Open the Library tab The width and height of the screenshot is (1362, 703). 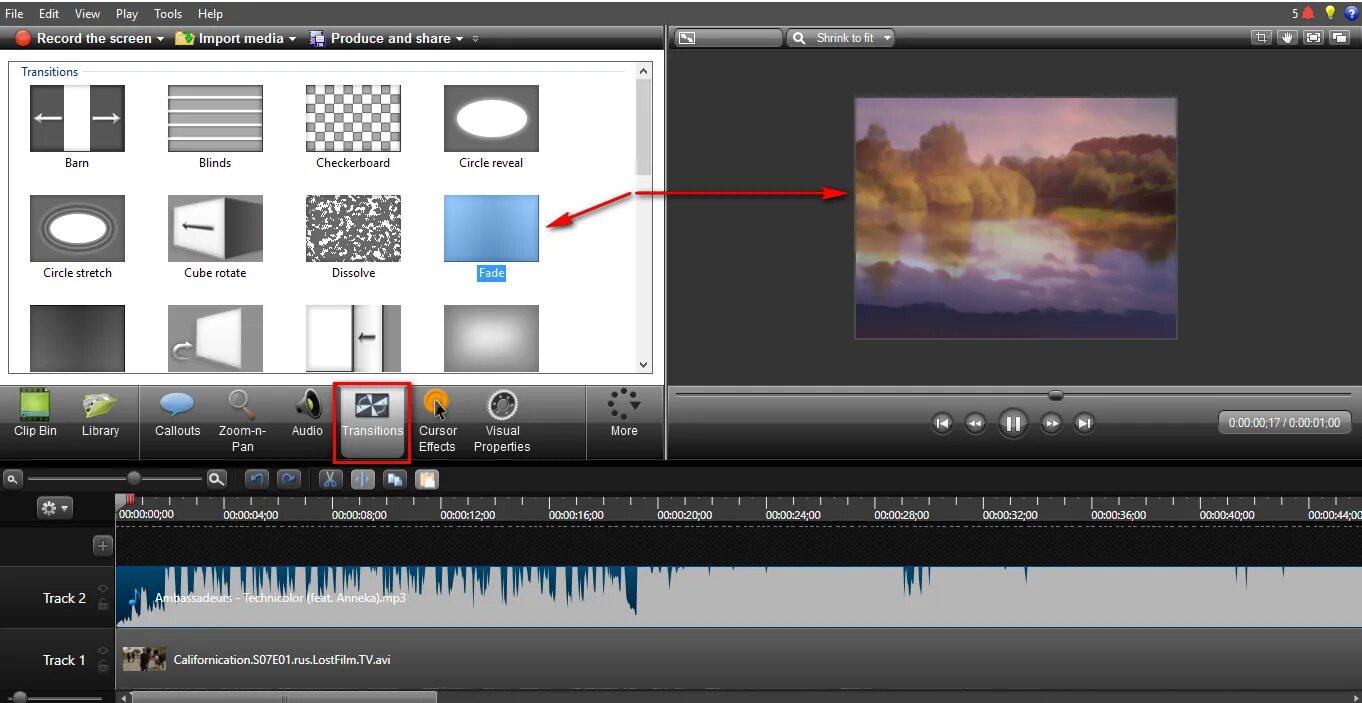pos(100,414)
